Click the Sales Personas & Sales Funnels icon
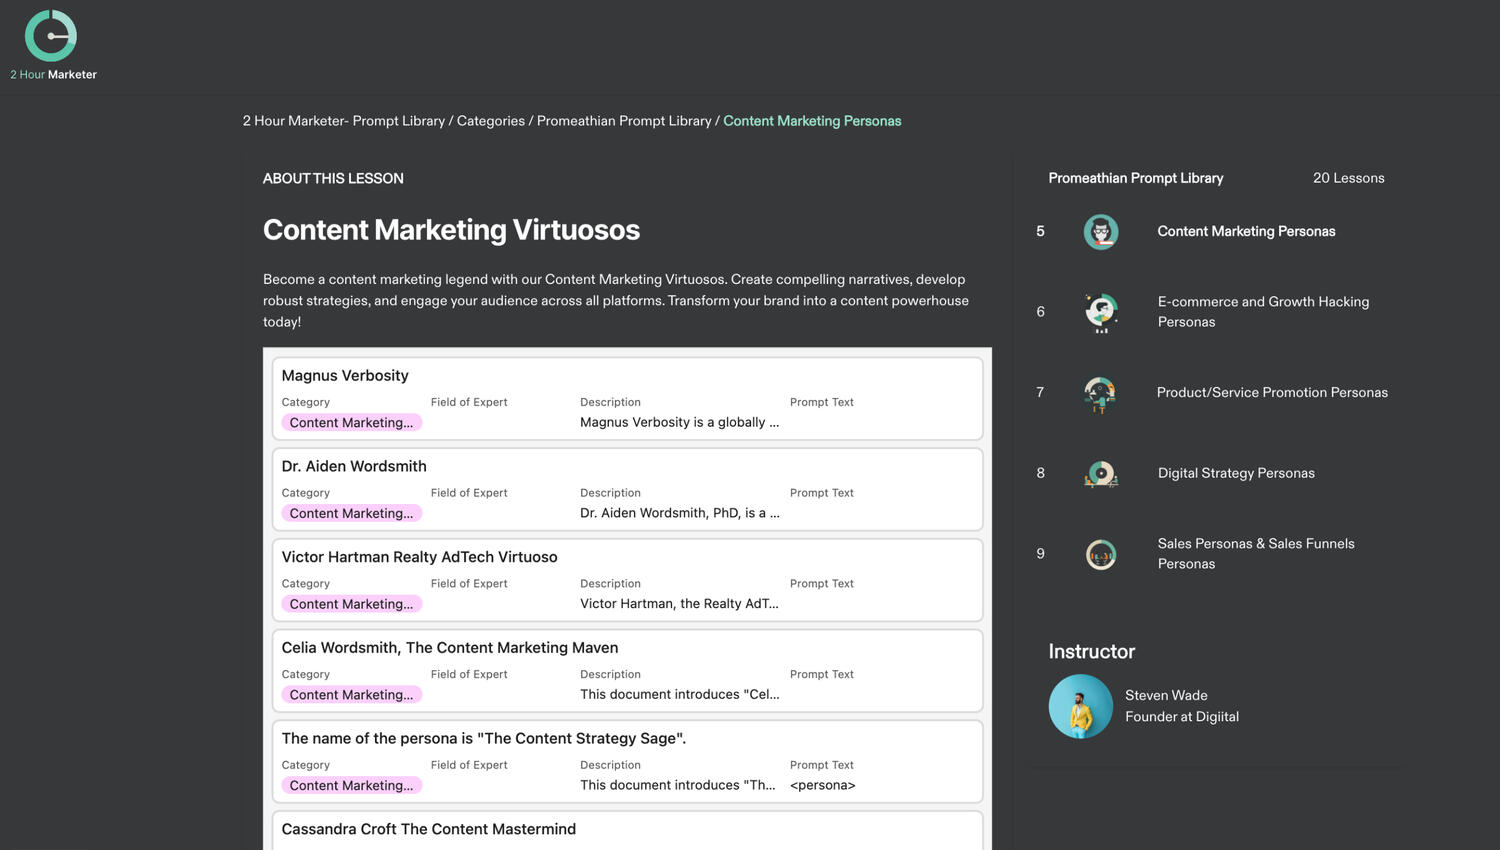1500x850 pixels. (x=1100, y=554)
